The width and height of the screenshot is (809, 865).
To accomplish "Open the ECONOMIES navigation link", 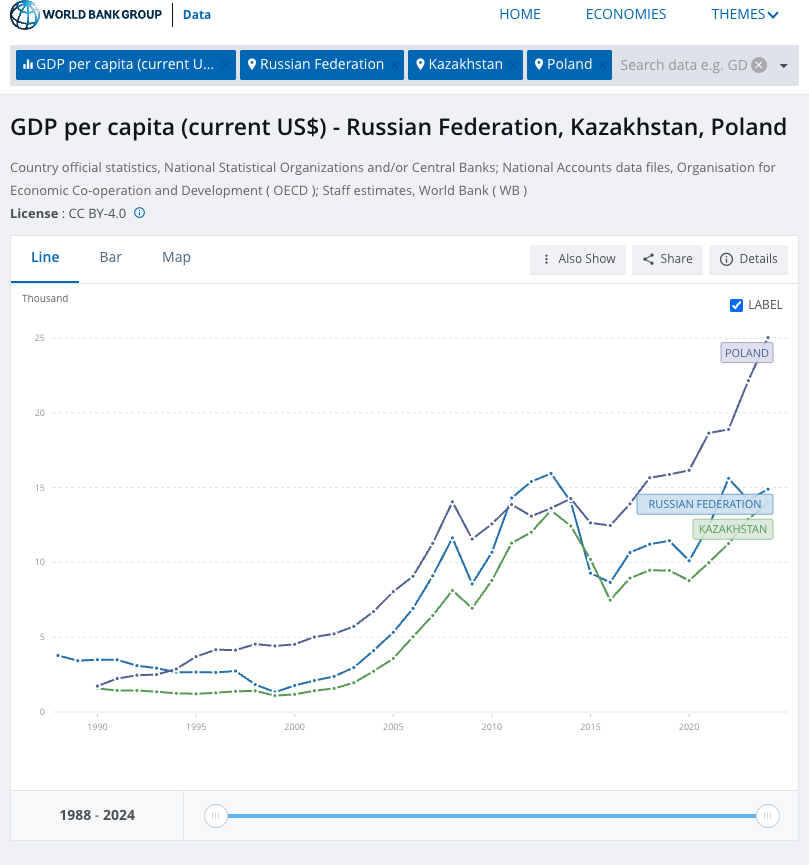I will click(x=626, y=14).
